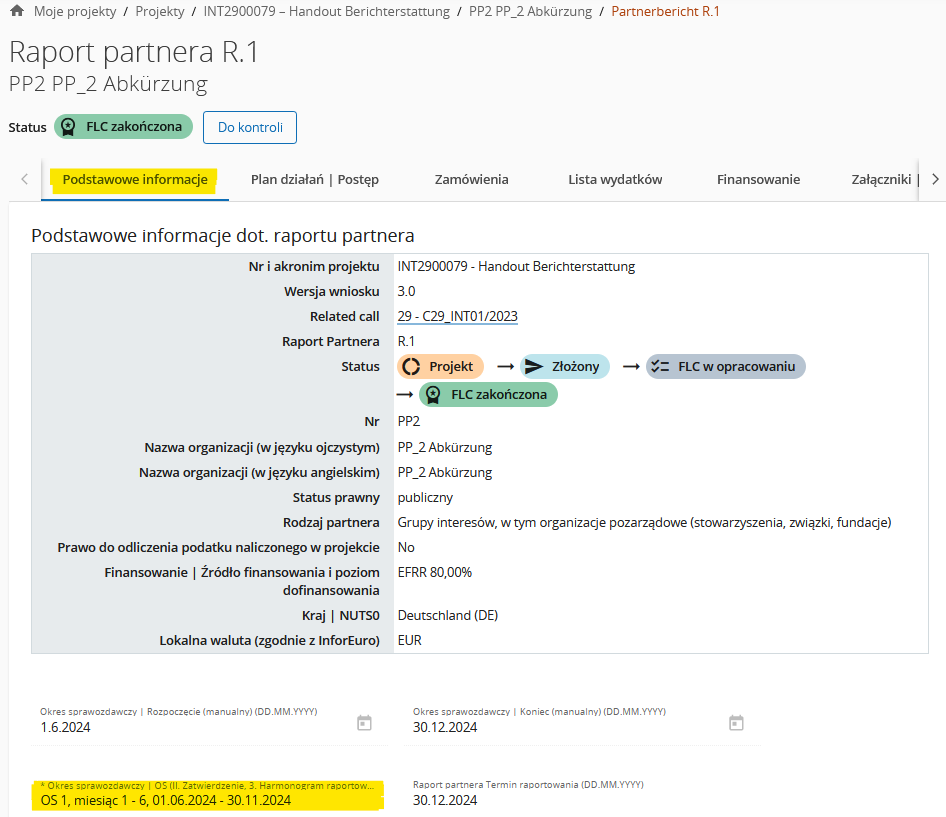Open the Zamówienia tab
Viewport: 946px width, 817px height.
click(471, 180)
